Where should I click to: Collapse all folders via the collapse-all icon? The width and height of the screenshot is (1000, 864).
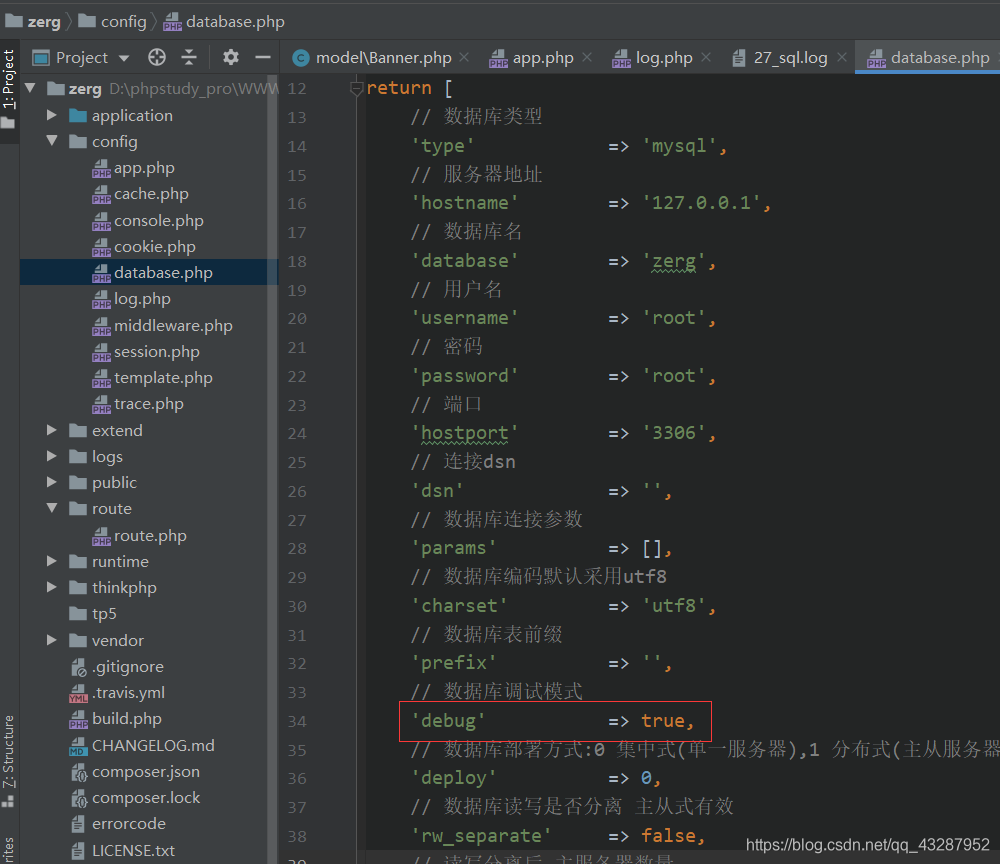[x=189, y=57]
